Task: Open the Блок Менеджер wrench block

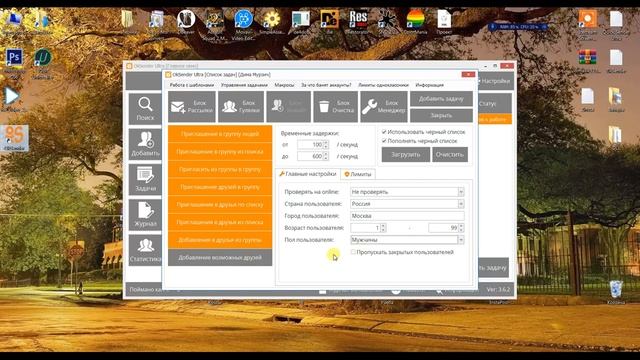Action: 384,107
